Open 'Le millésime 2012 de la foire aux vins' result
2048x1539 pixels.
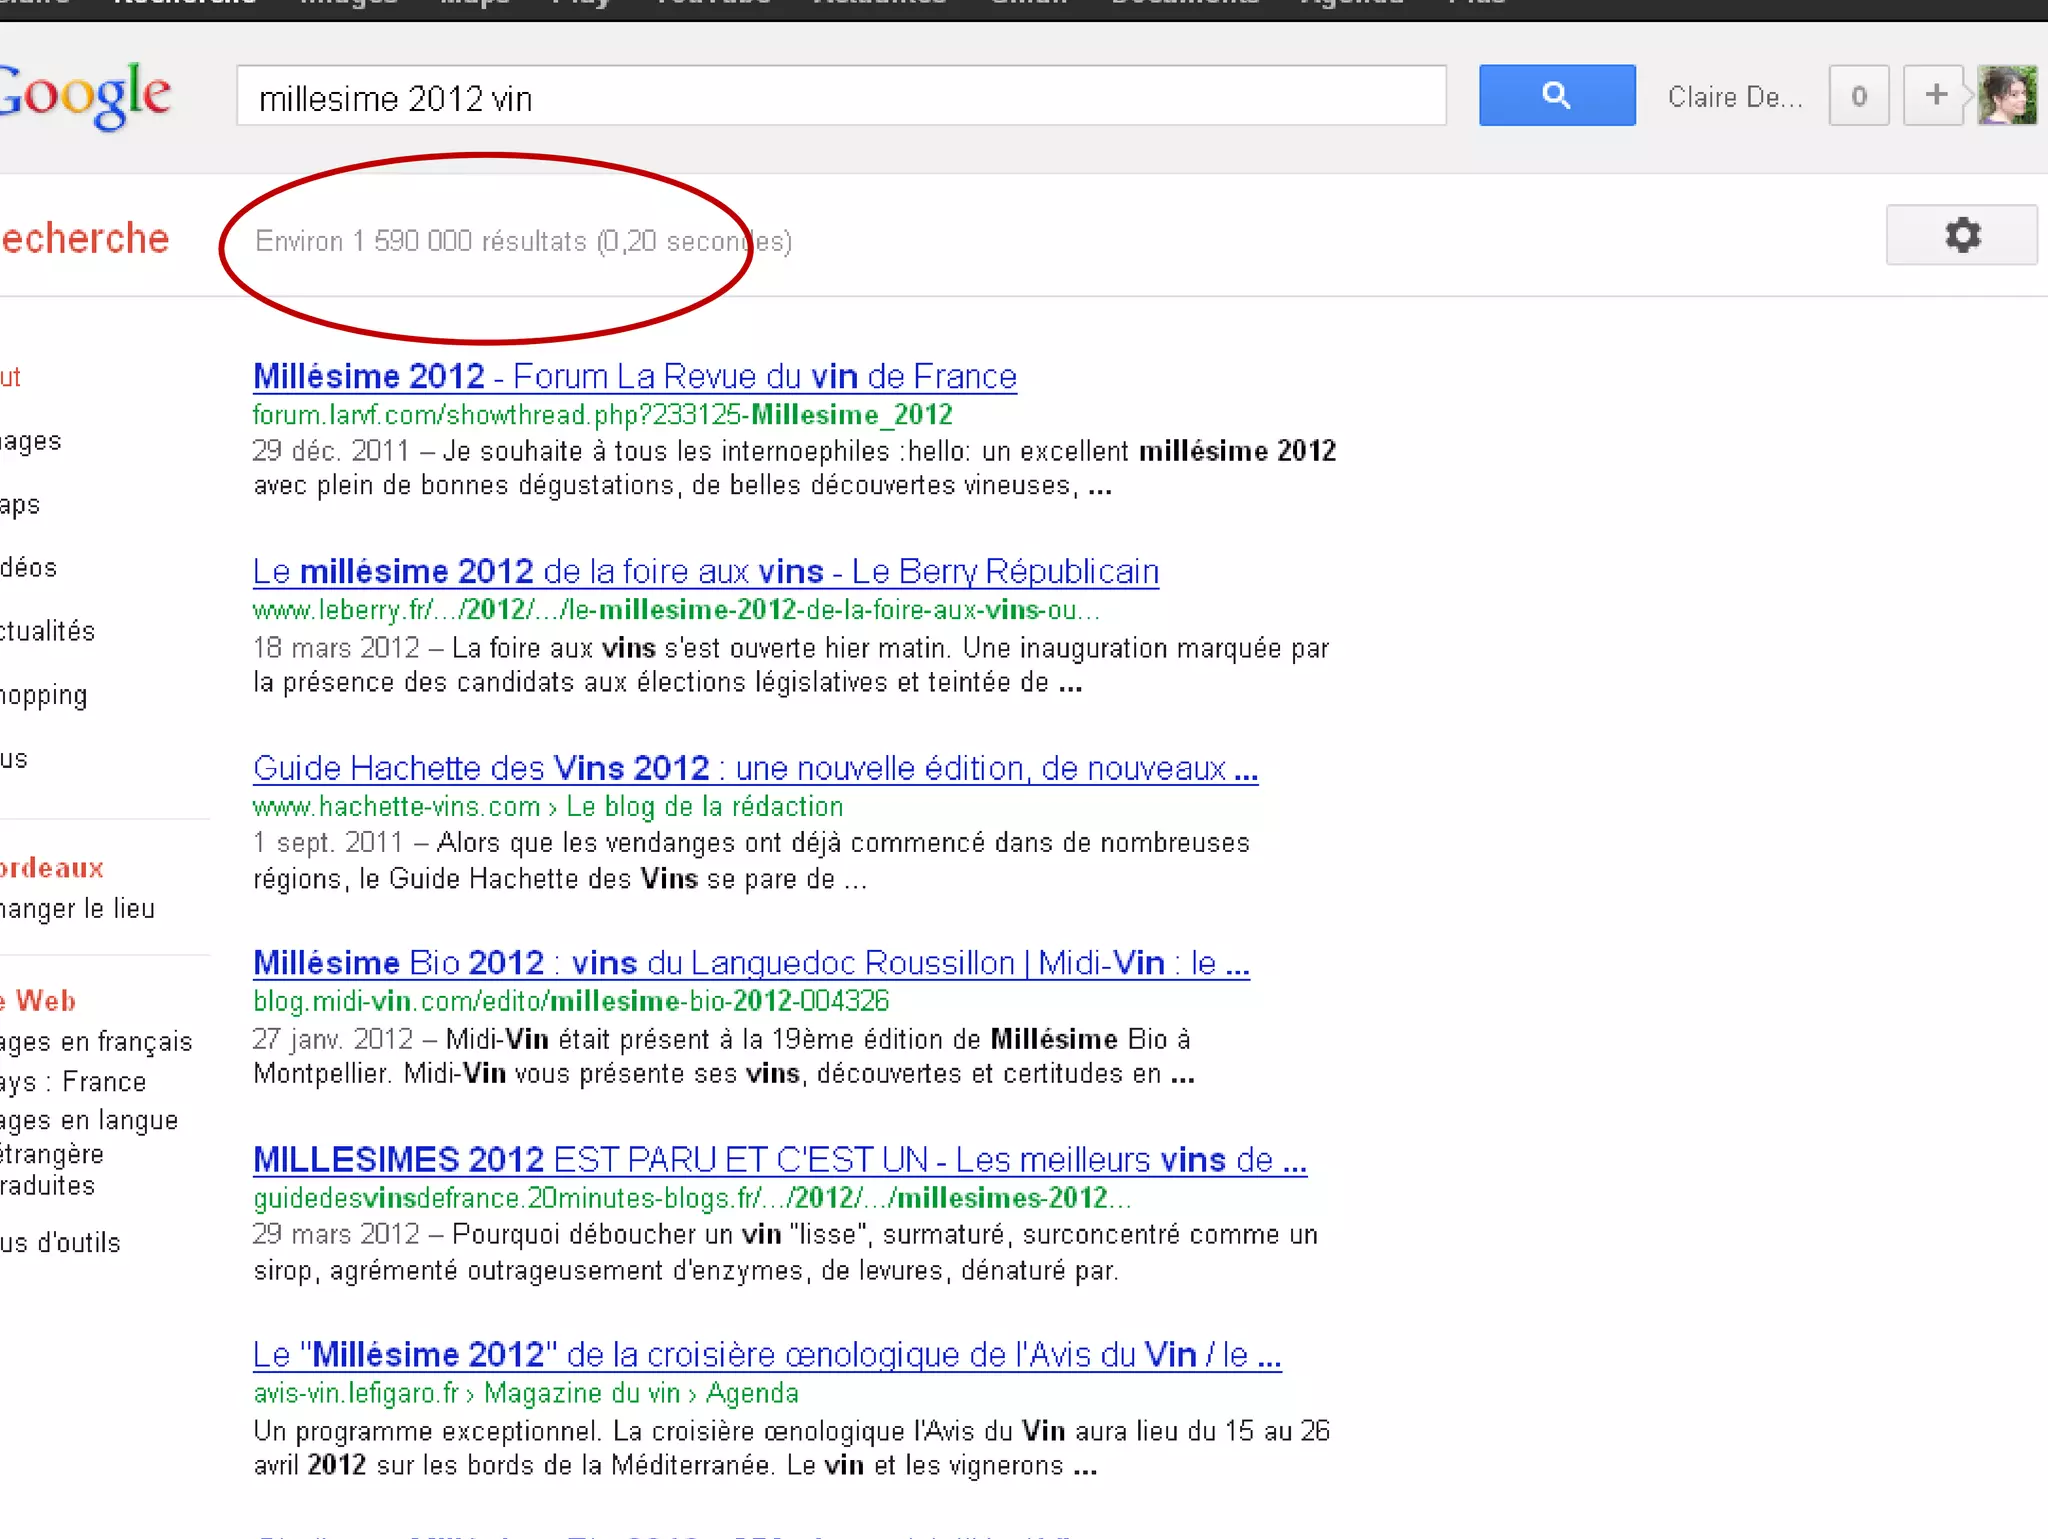[x=705, y=571]
